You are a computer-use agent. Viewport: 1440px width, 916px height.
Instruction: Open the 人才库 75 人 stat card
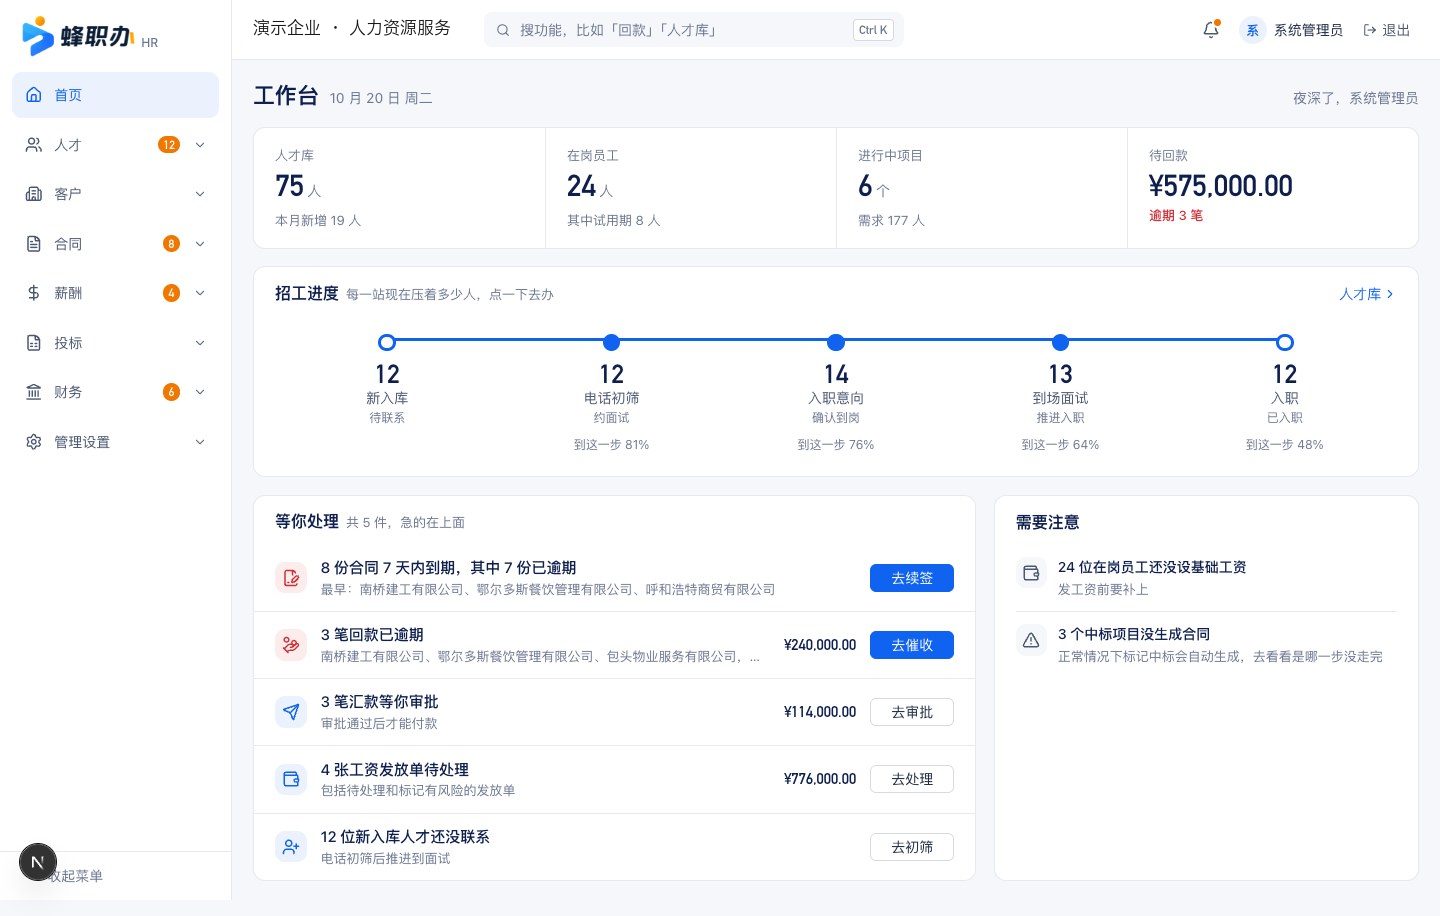pos(400,188)
